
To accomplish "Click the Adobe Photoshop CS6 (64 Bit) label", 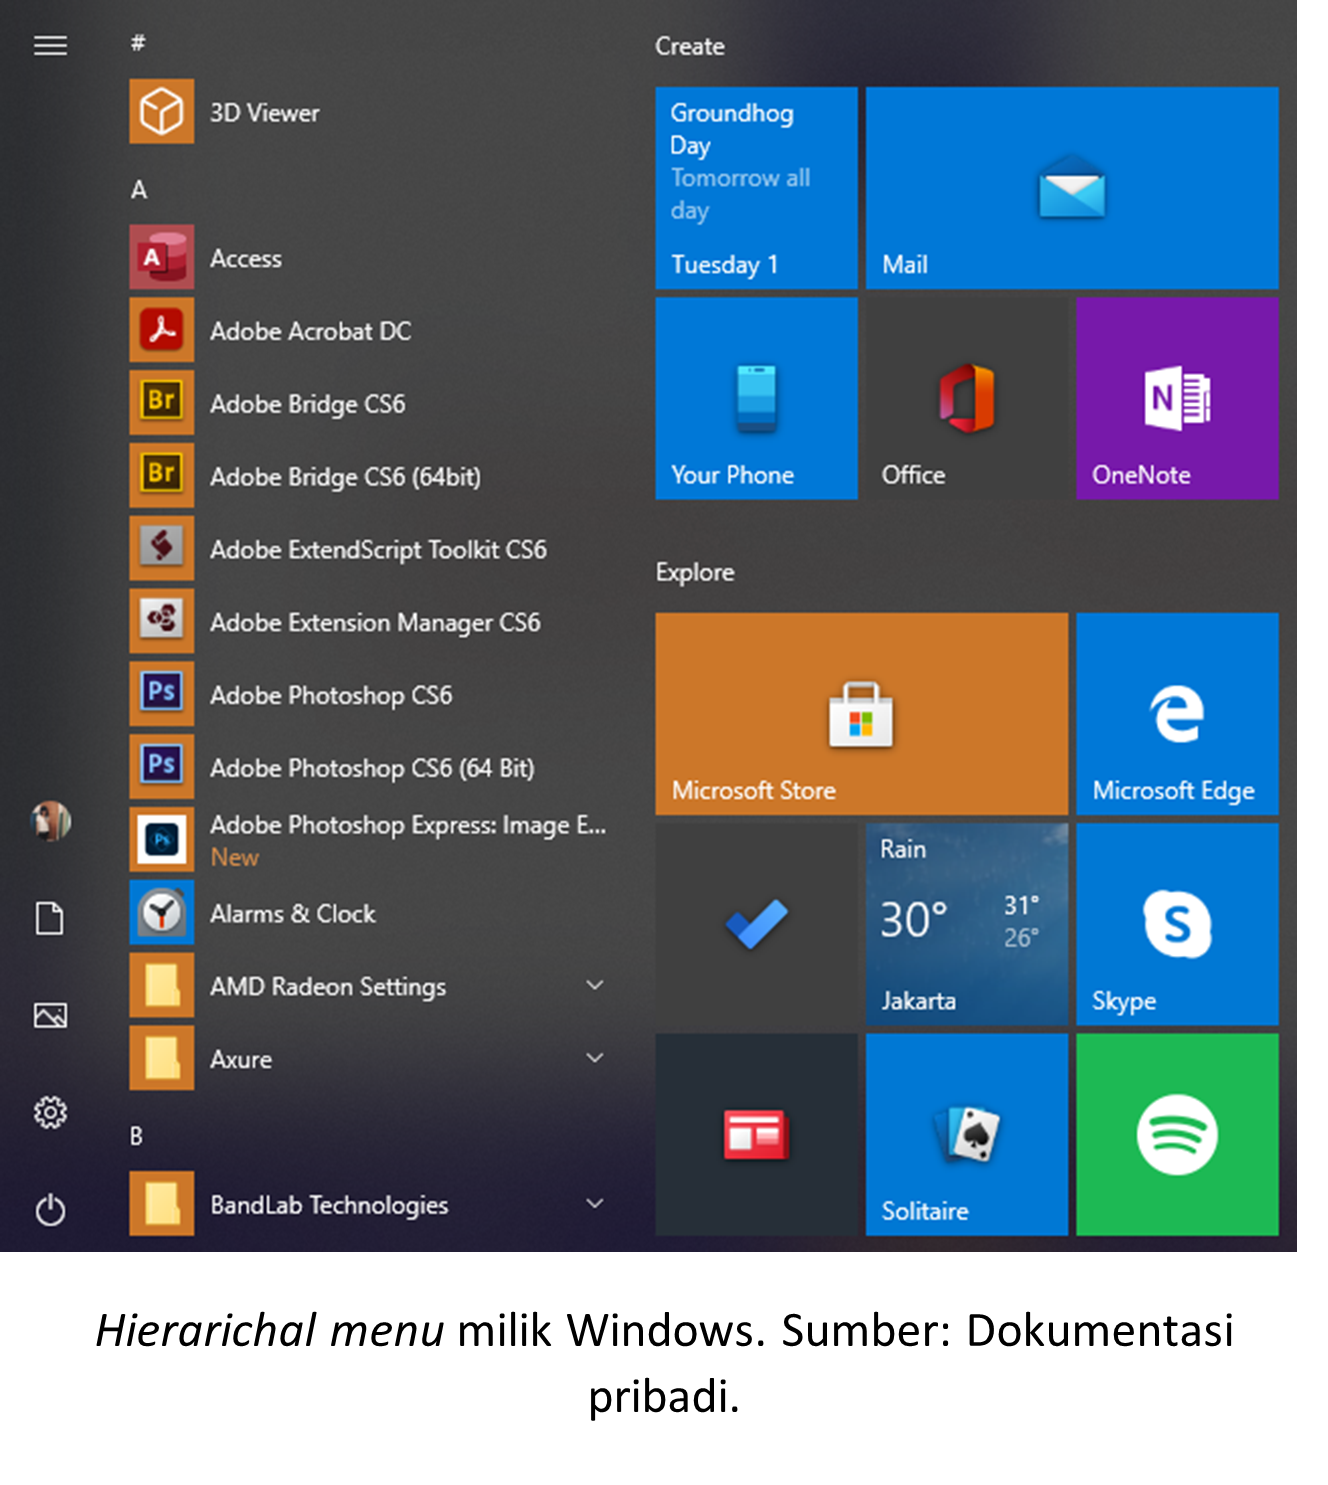I will (x=373, y=768).
